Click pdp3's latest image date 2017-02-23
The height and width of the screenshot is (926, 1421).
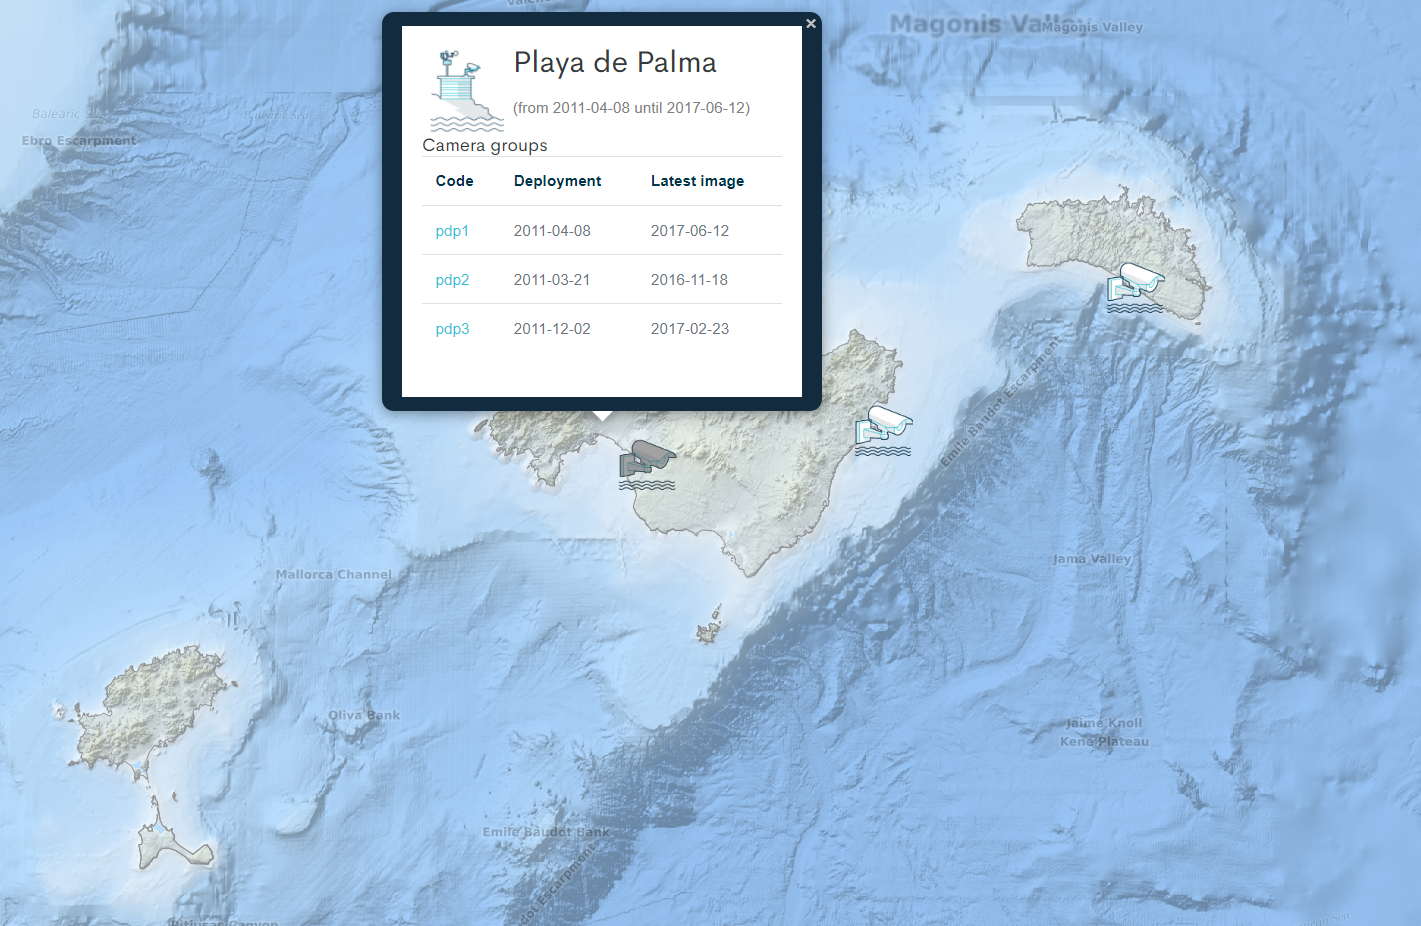690,329
